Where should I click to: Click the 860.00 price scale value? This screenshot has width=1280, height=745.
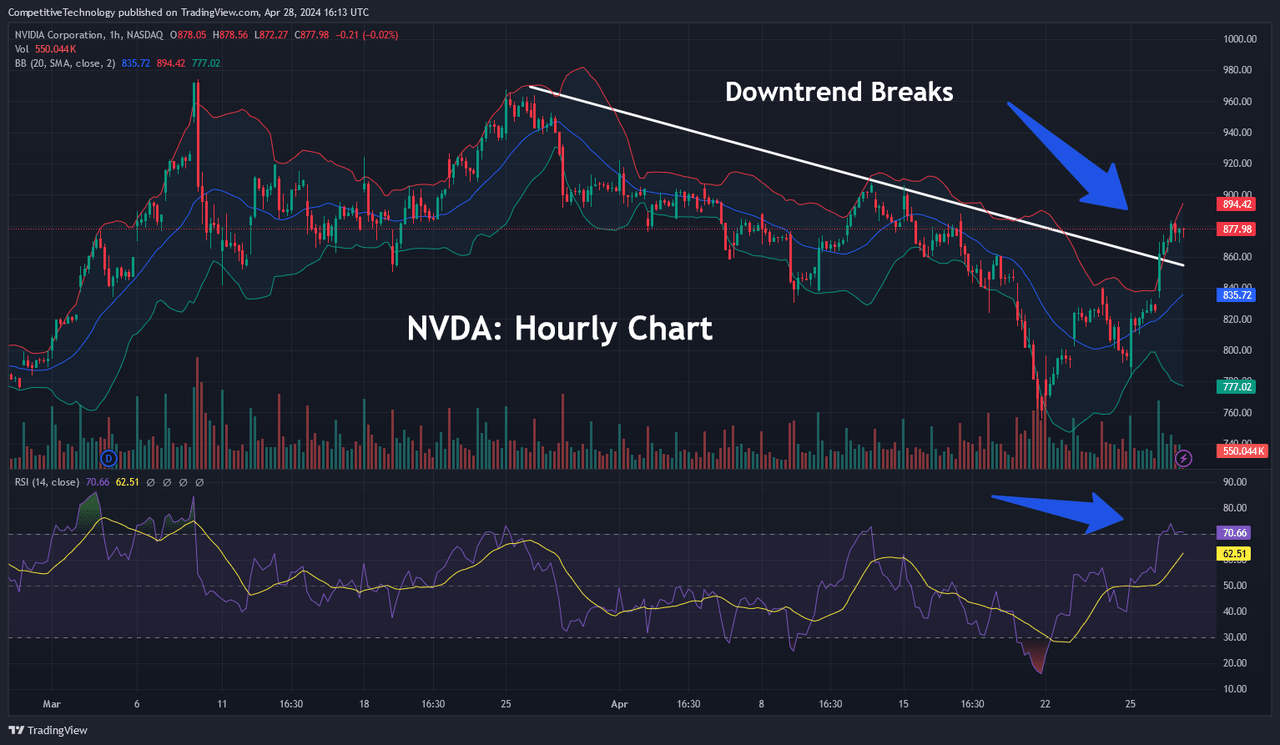tap(1236, 257)
